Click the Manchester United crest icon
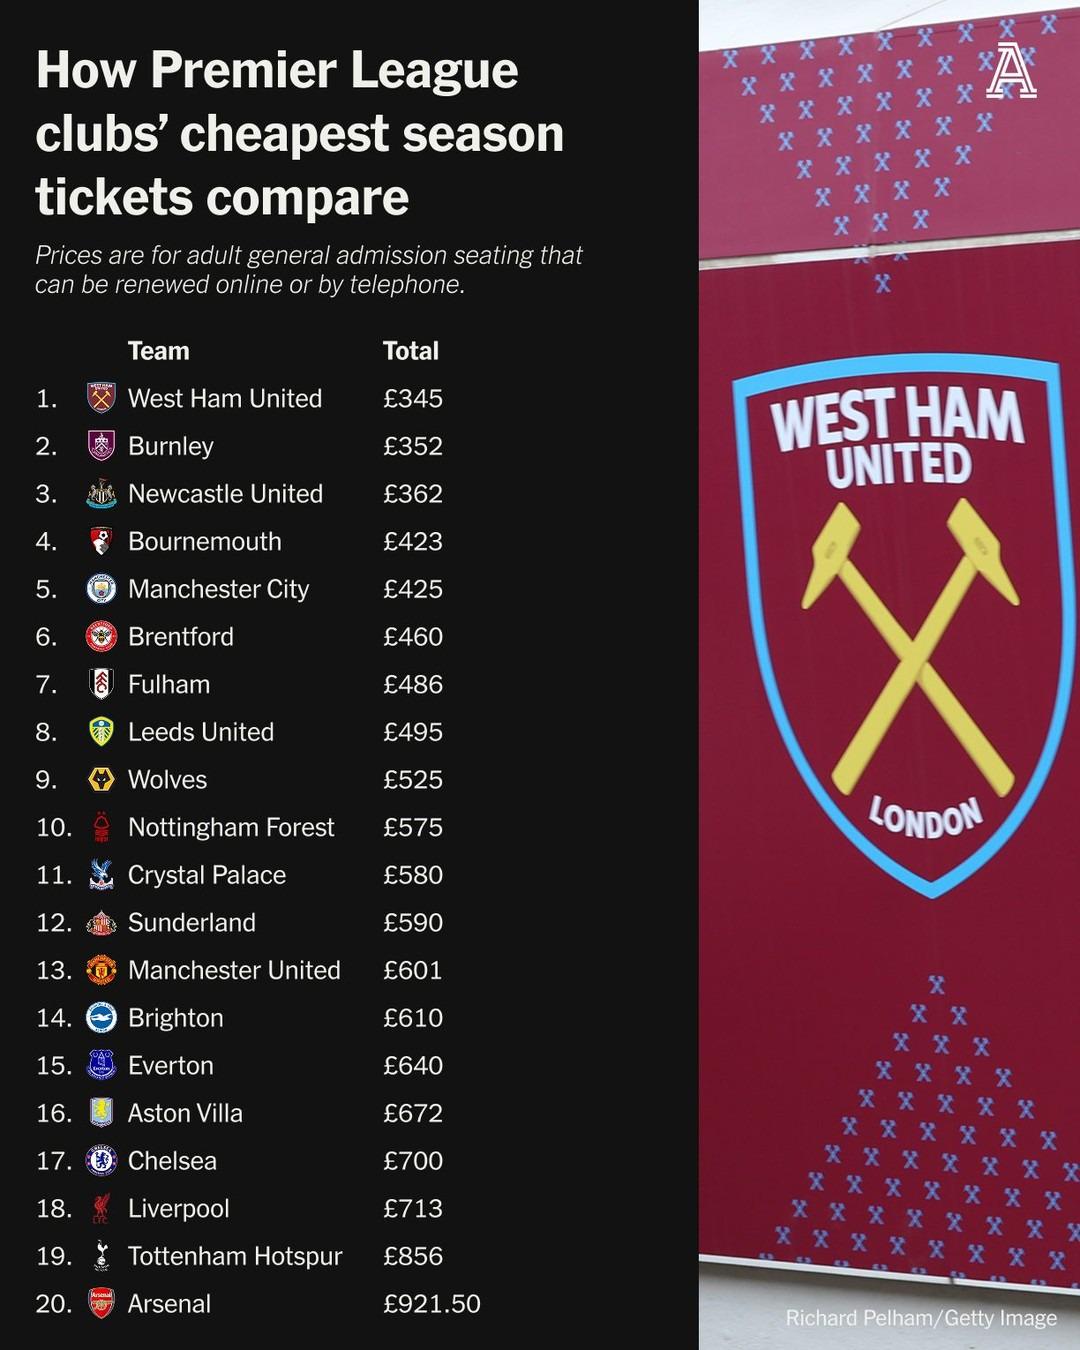 (101, 970)
